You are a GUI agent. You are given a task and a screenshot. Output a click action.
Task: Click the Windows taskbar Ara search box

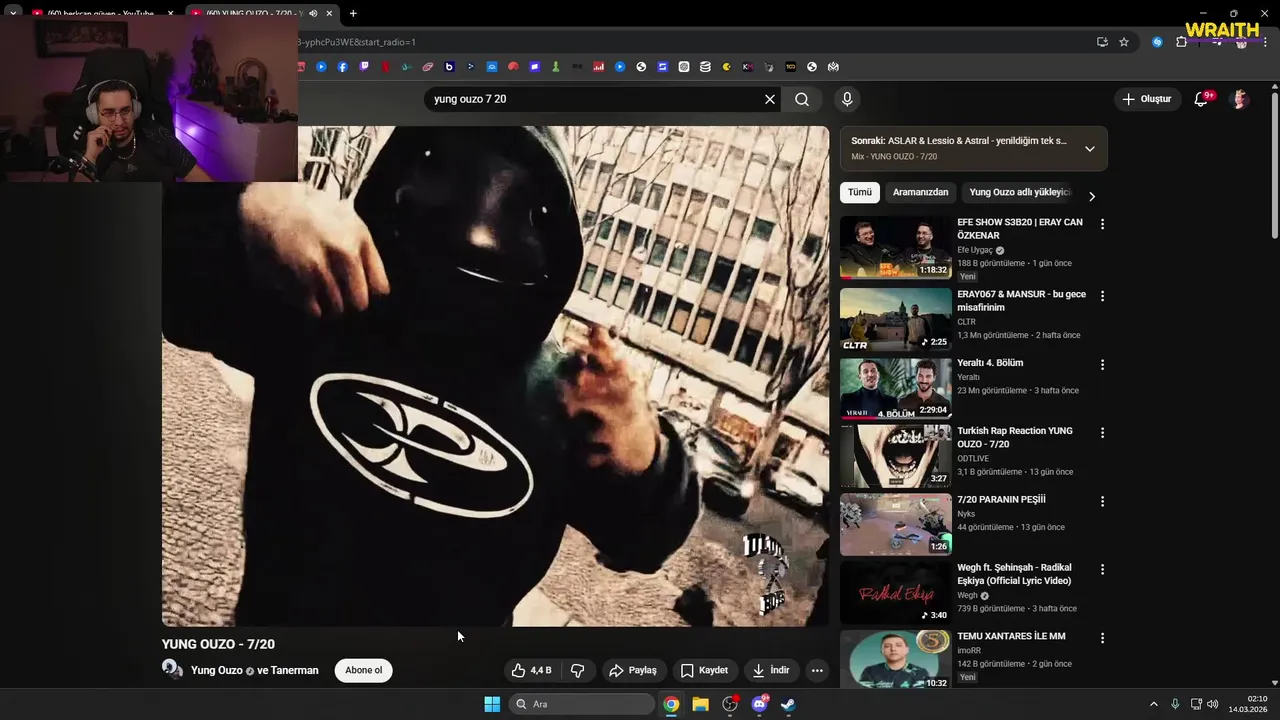tap(582, 704)
